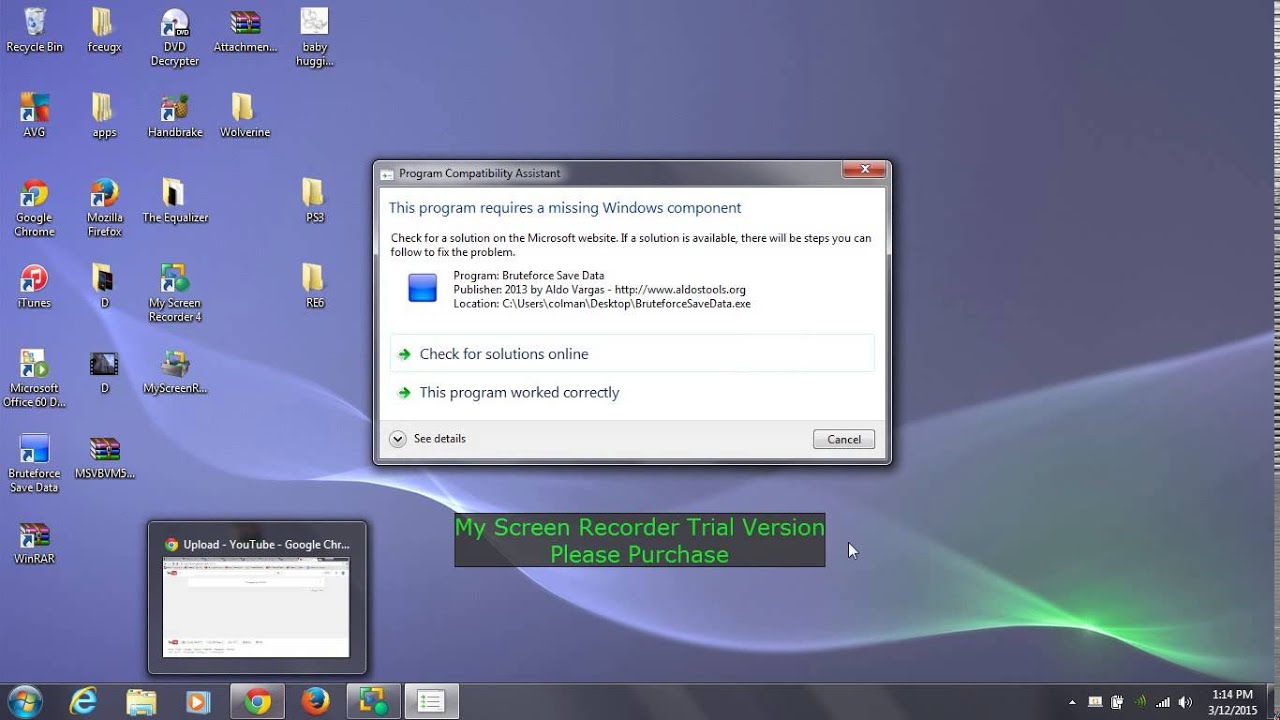Launch Handbrake desktop shortcut
The height and width of the screenshot is (720, 1280).
[175, 115]
